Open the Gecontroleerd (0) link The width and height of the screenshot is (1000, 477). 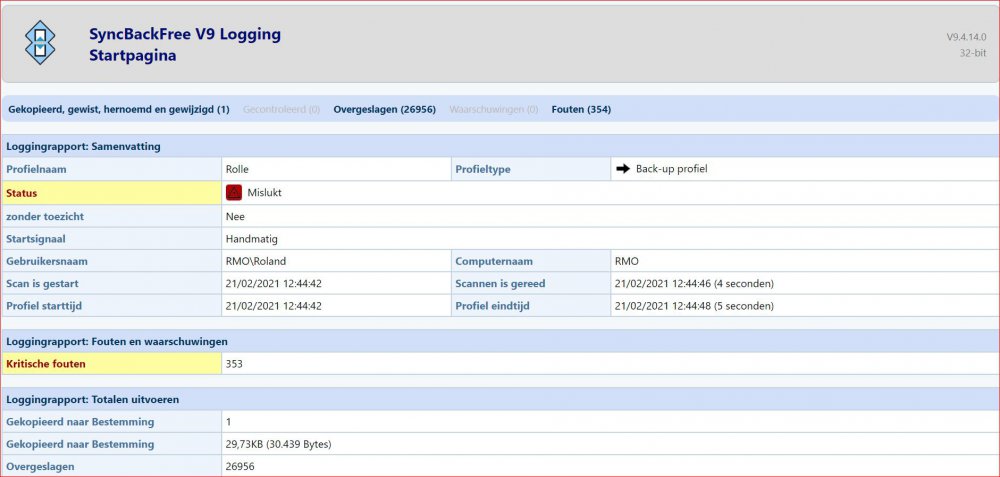pos(281,109)
